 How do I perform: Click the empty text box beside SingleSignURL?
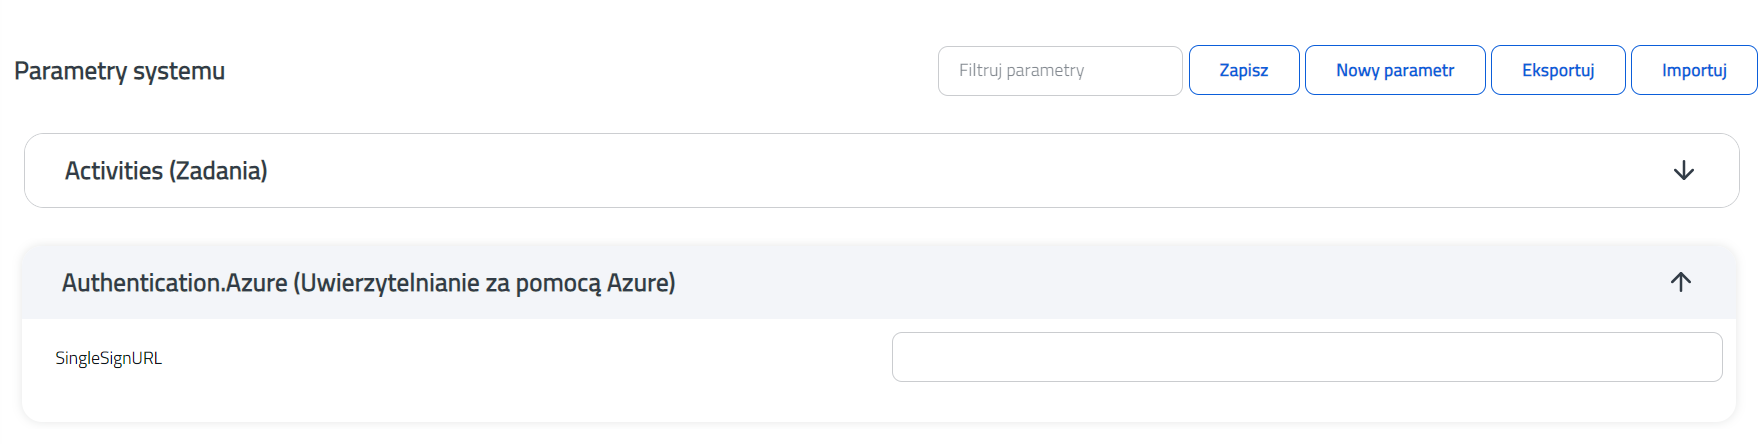[1306, 357]
